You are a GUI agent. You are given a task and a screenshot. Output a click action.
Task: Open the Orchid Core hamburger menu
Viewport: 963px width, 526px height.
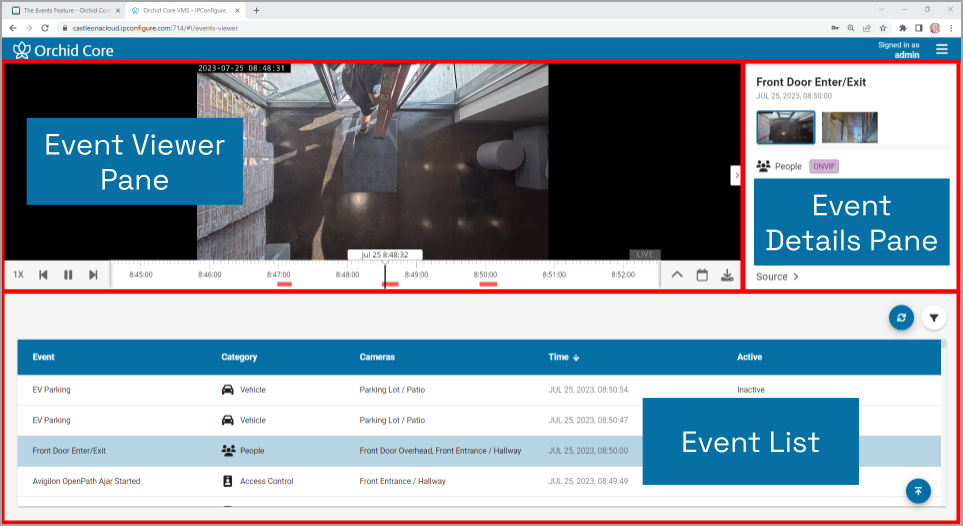[942, 49]
